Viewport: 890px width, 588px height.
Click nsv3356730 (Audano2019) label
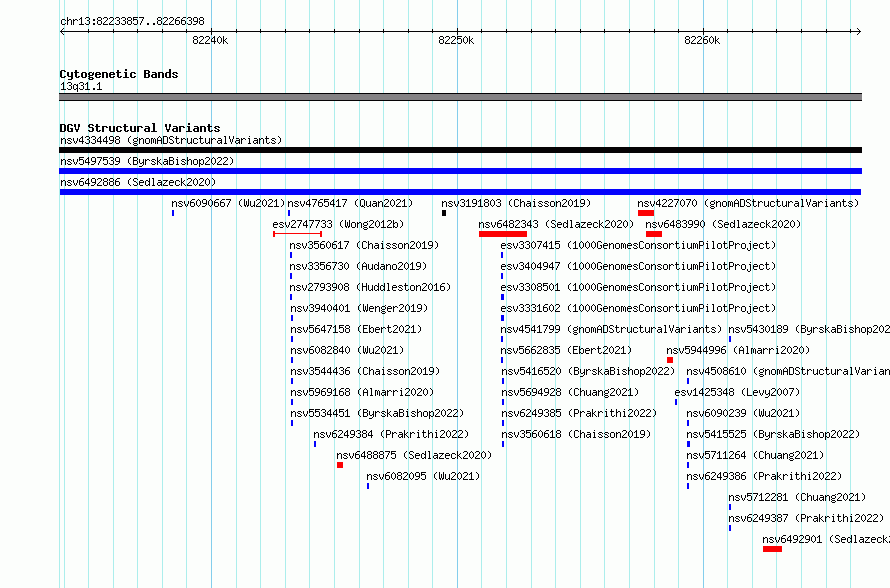pos(358,266)
